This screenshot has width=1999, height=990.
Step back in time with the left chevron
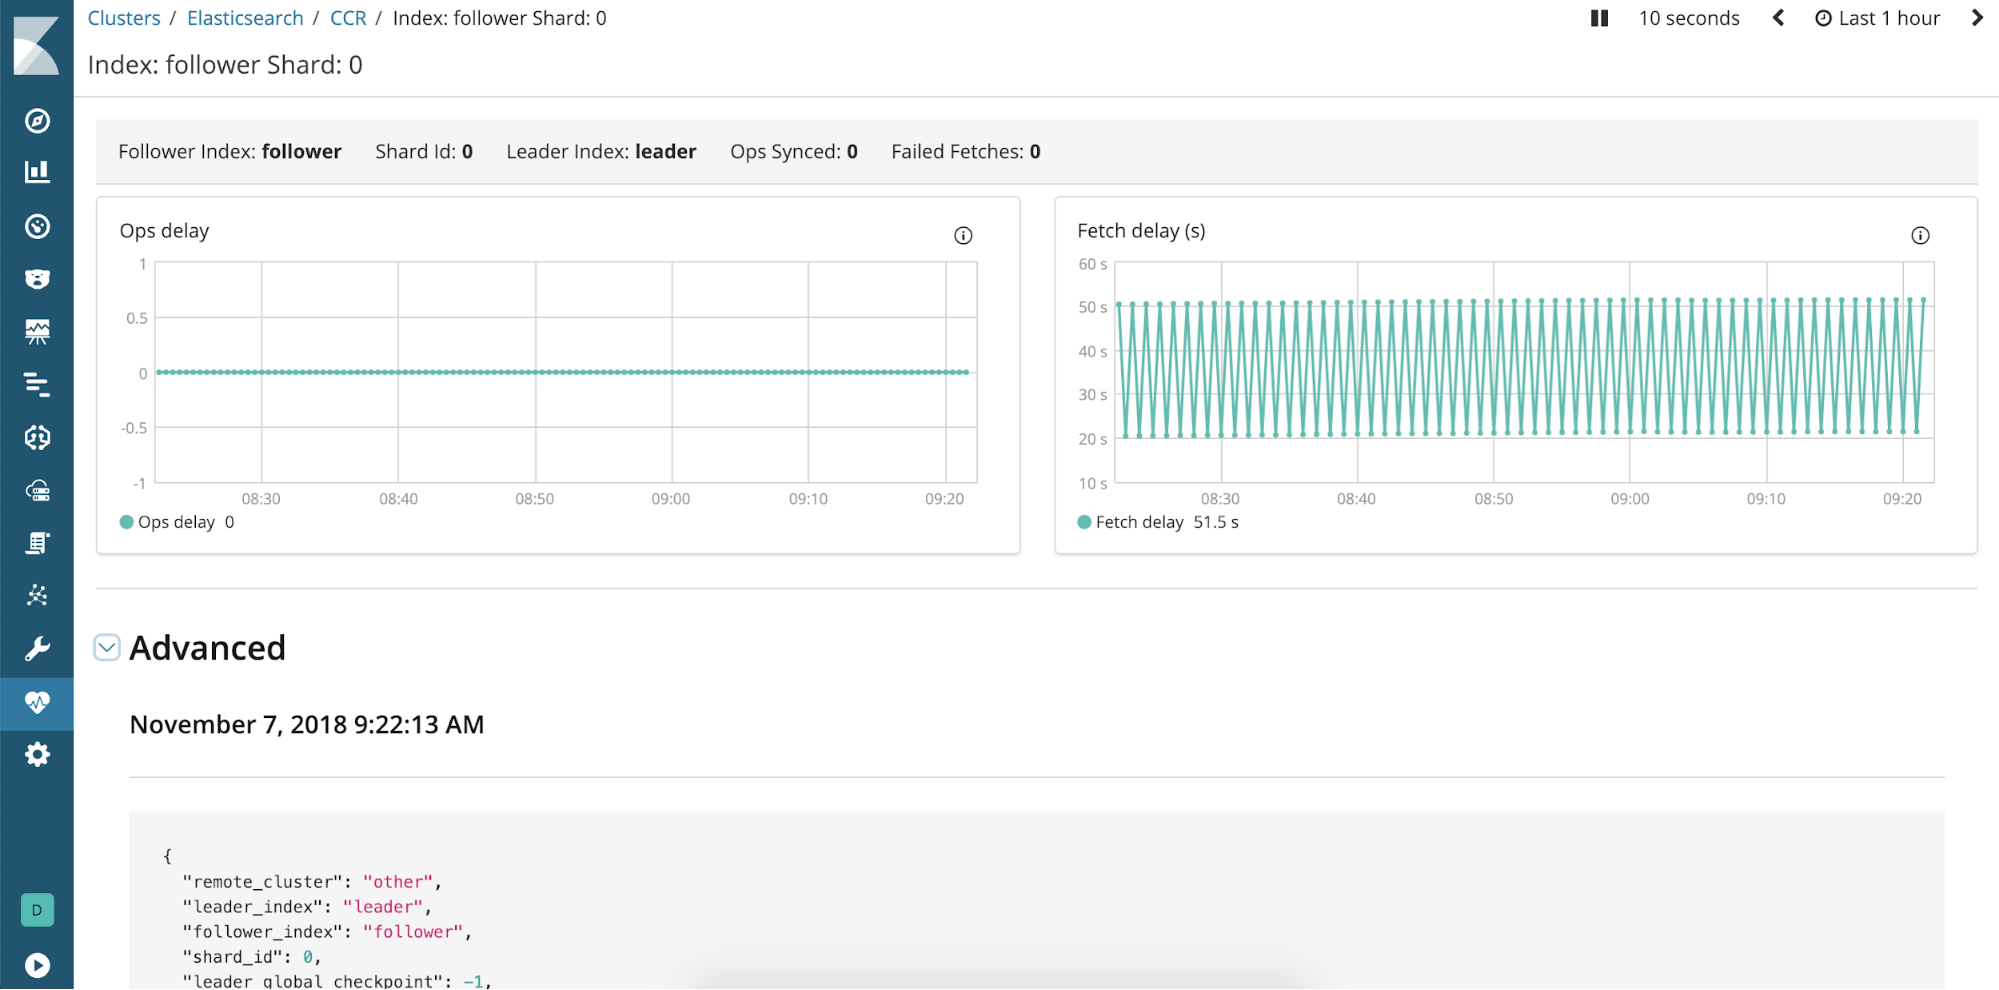1777,17
